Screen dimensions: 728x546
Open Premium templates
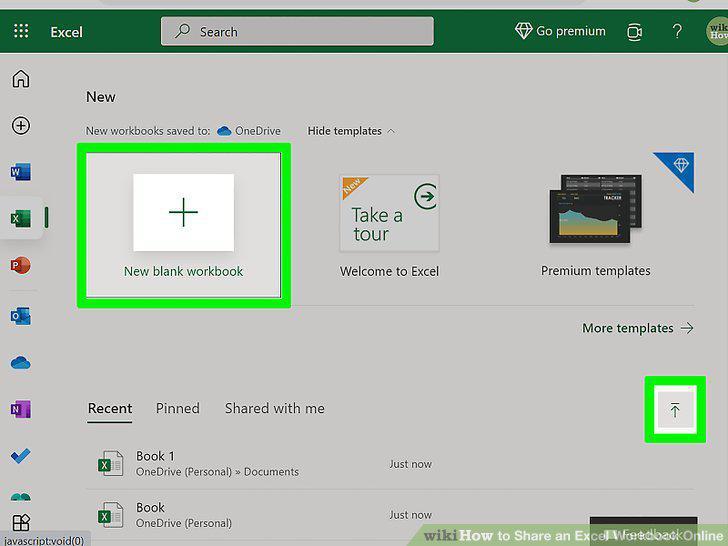[x=596, y=226]
